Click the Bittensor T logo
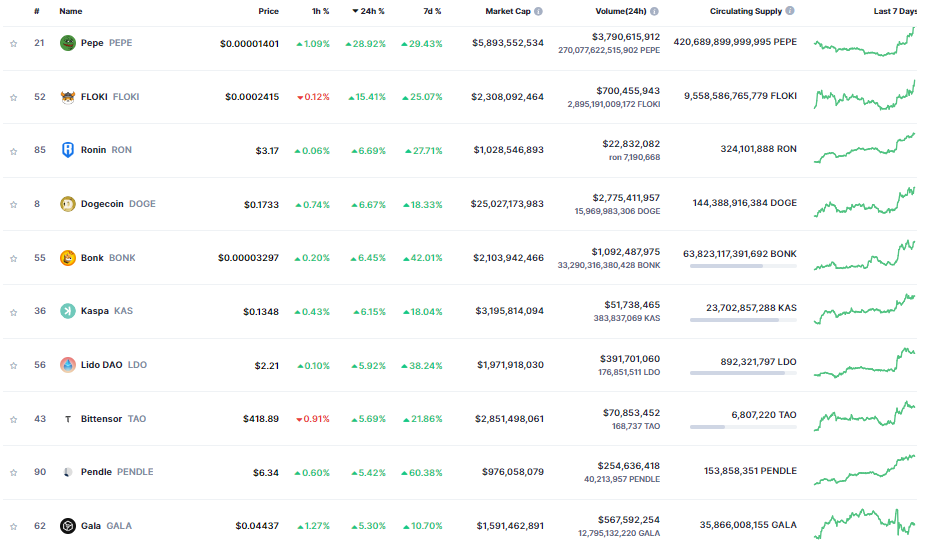 tap(68, 419)
